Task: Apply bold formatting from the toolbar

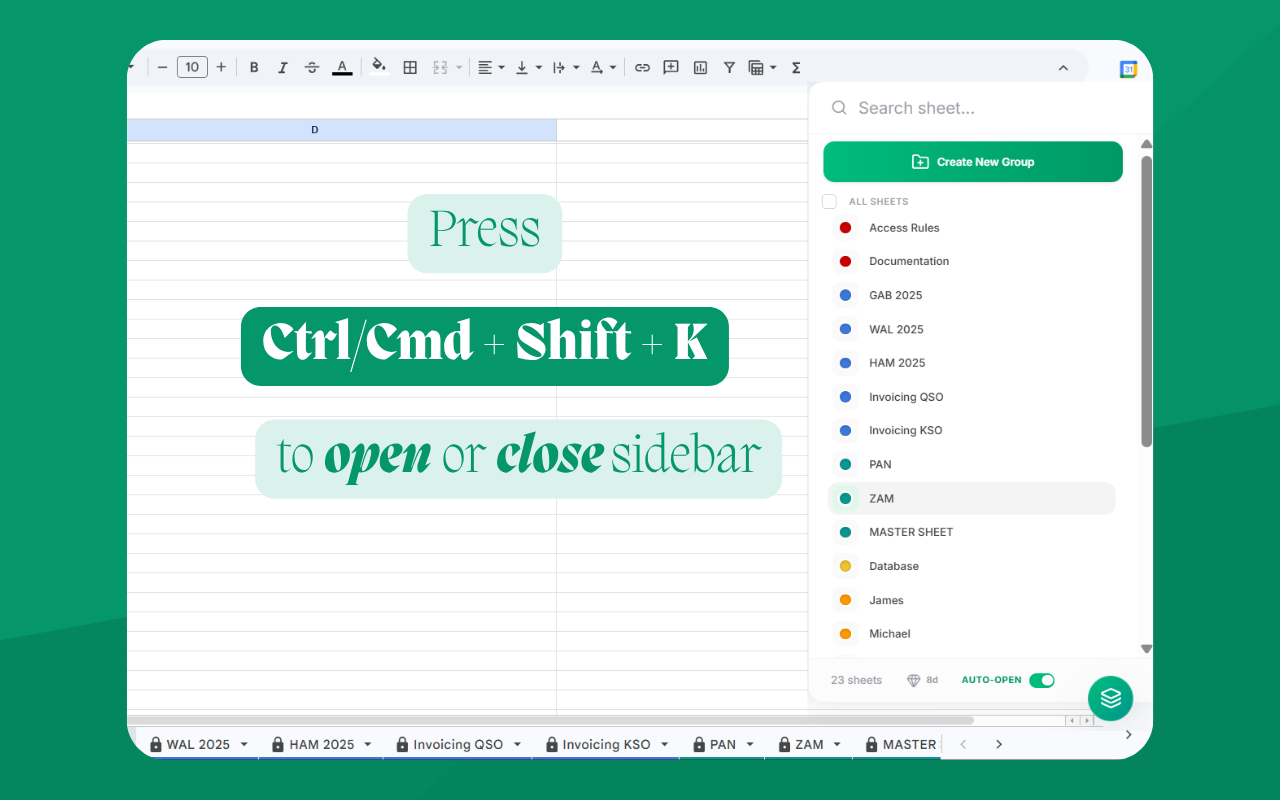Action: click(x=254, y=67)
